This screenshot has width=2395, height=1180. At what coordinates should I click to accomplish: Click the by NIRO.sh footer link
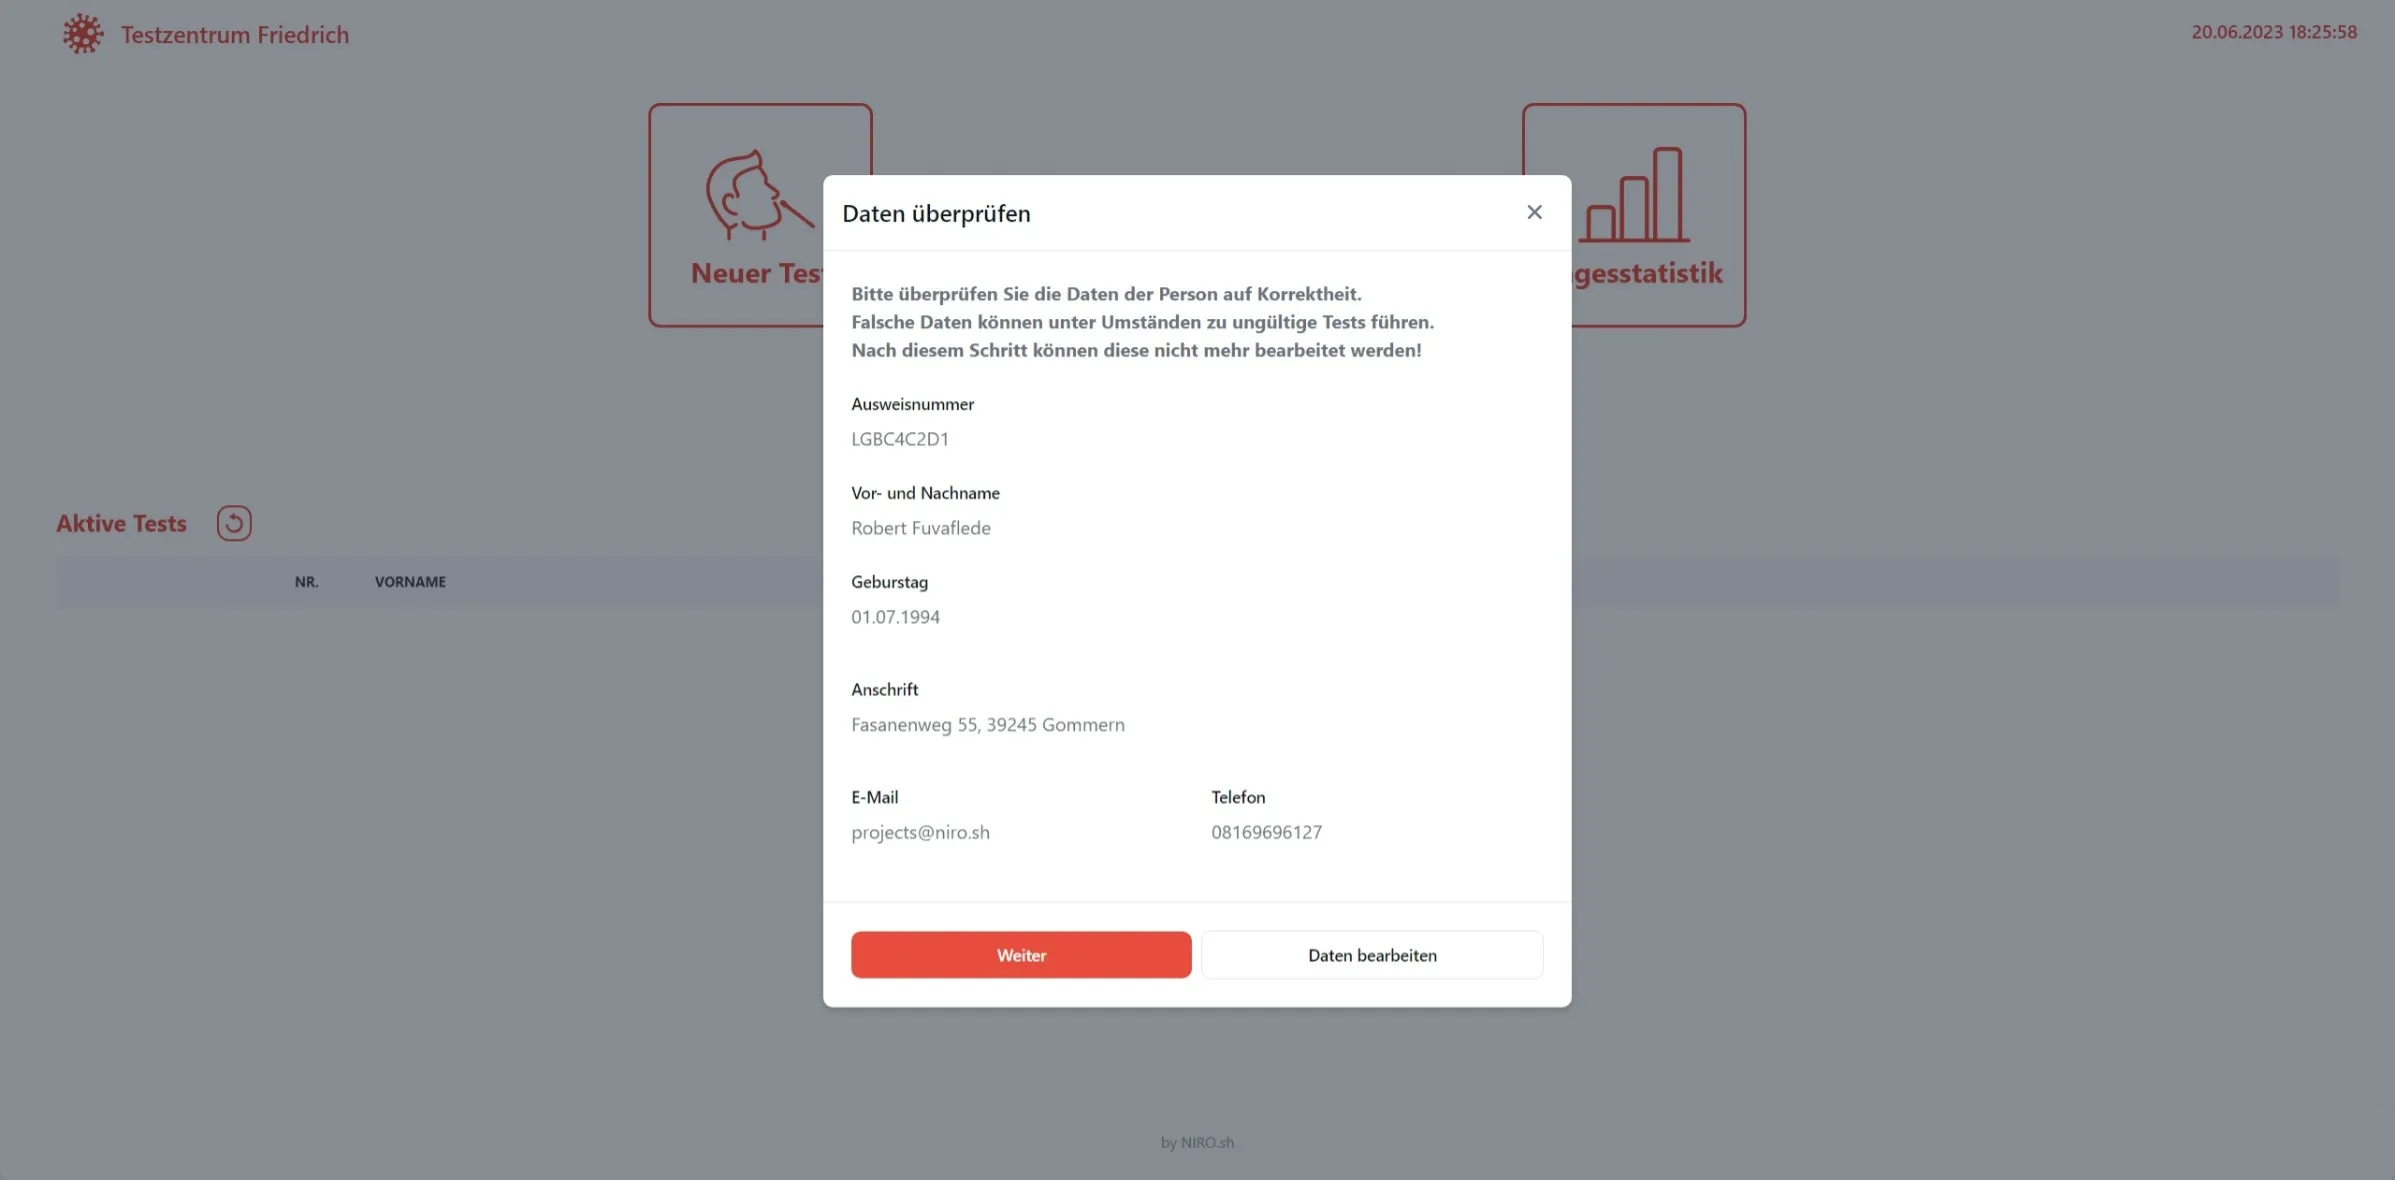(1197, 1142)
